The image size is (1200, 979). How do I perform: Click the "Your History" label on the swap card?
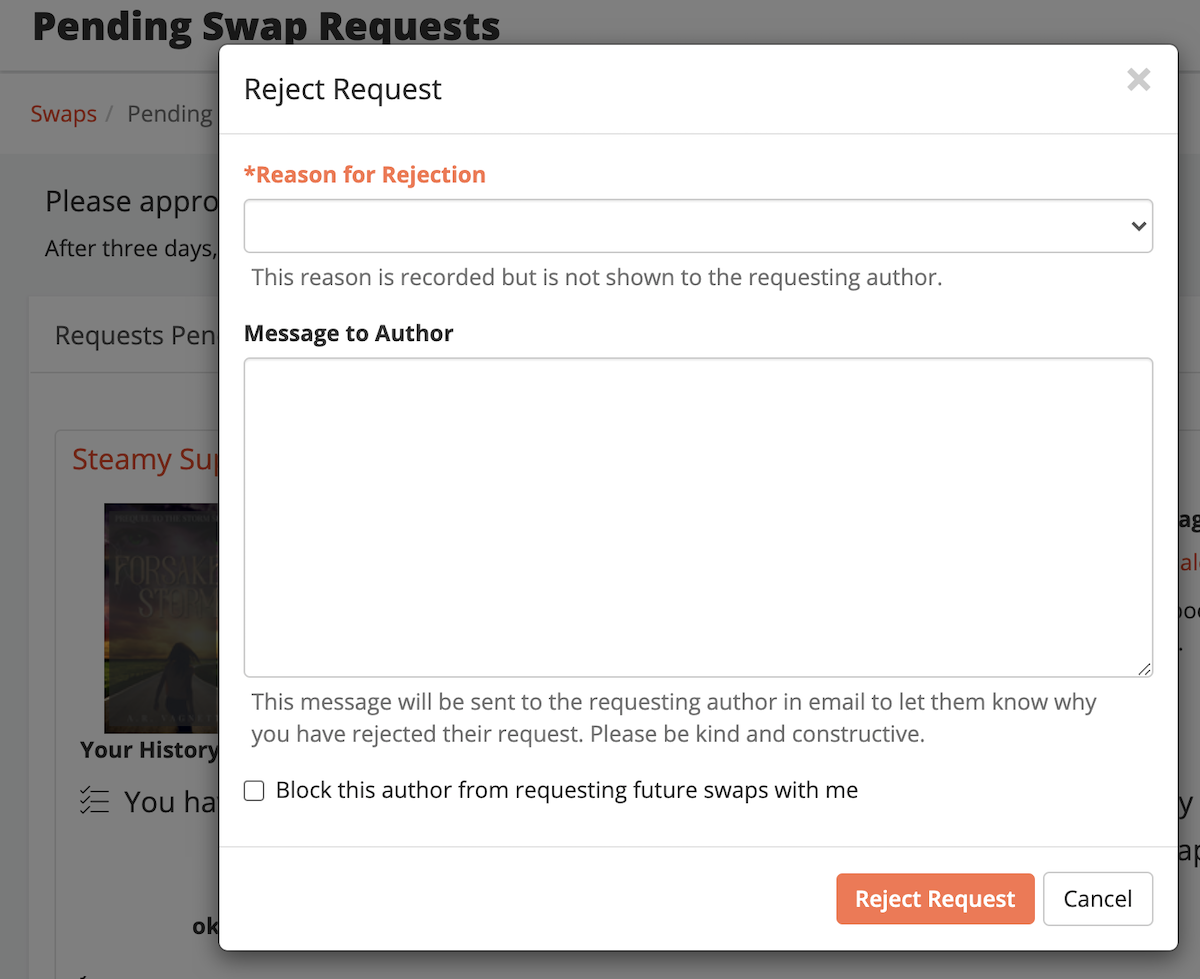(x=150, y=749)
